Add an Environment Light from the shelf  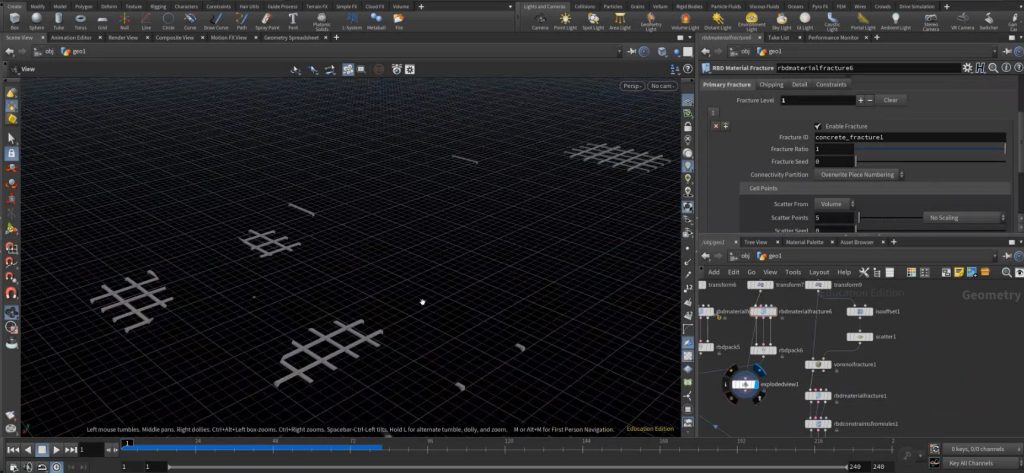(752, 22)
